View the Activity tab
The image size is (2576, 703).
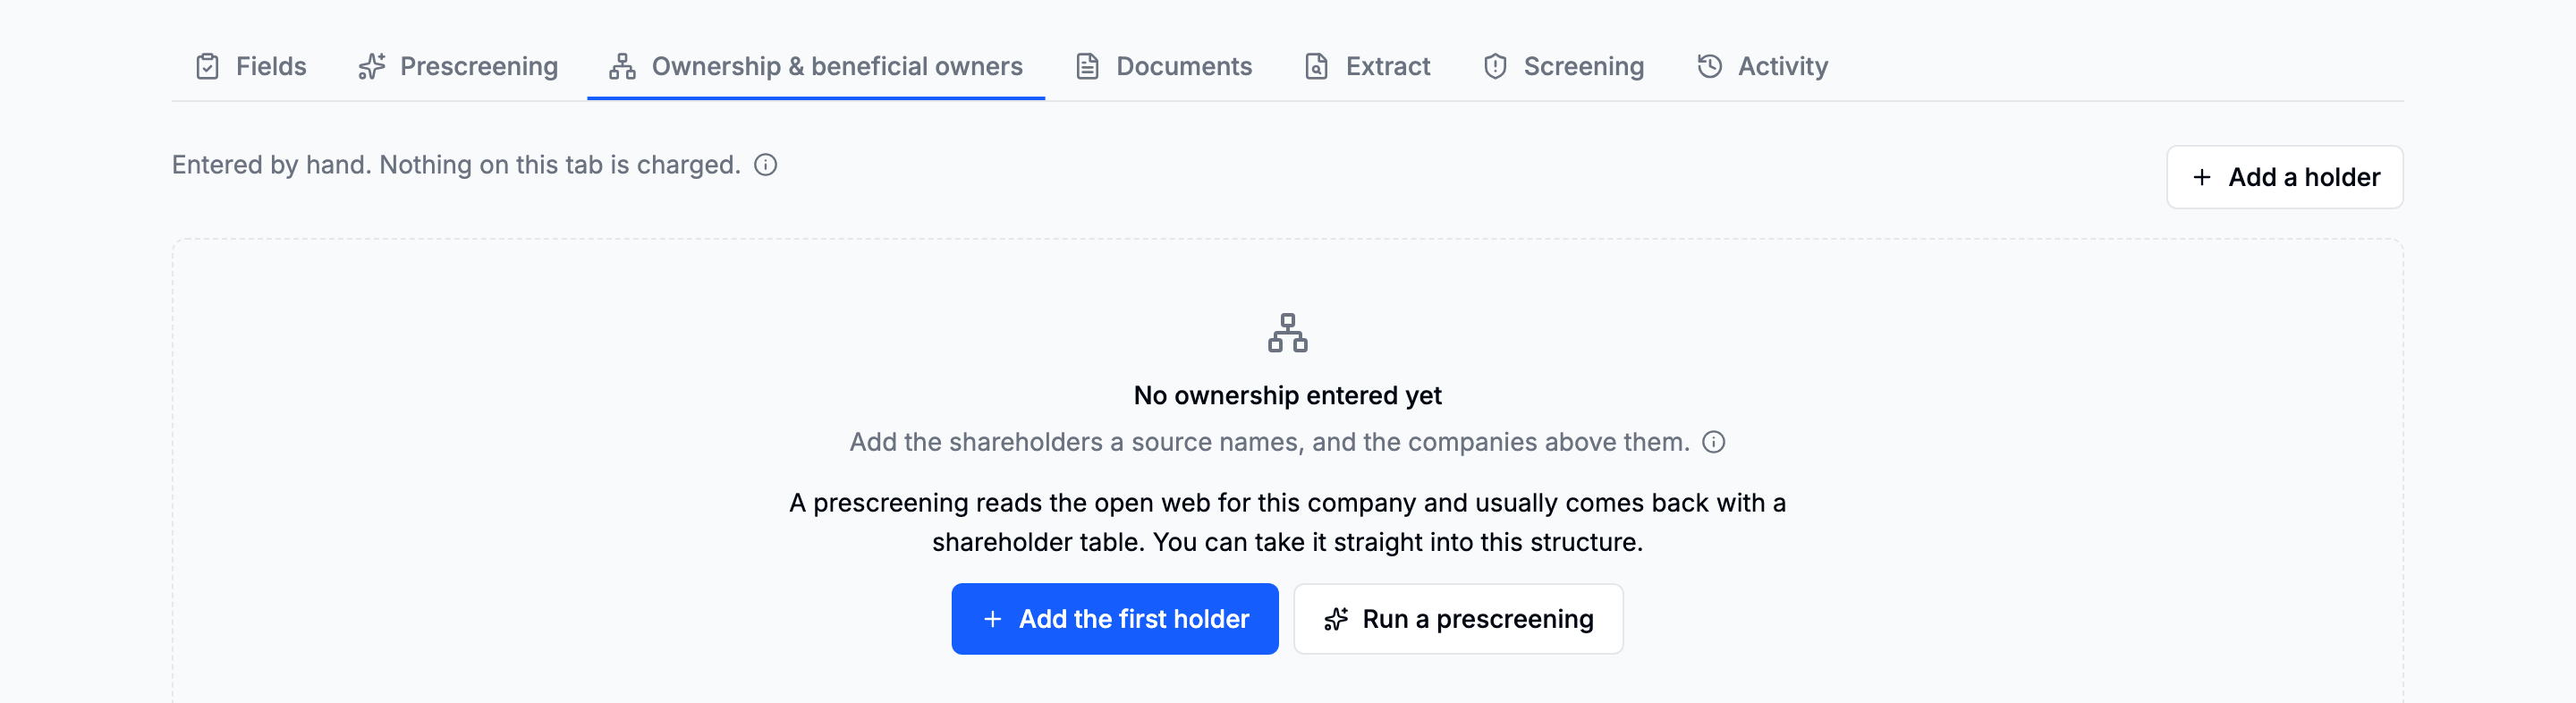(1762, 66)
